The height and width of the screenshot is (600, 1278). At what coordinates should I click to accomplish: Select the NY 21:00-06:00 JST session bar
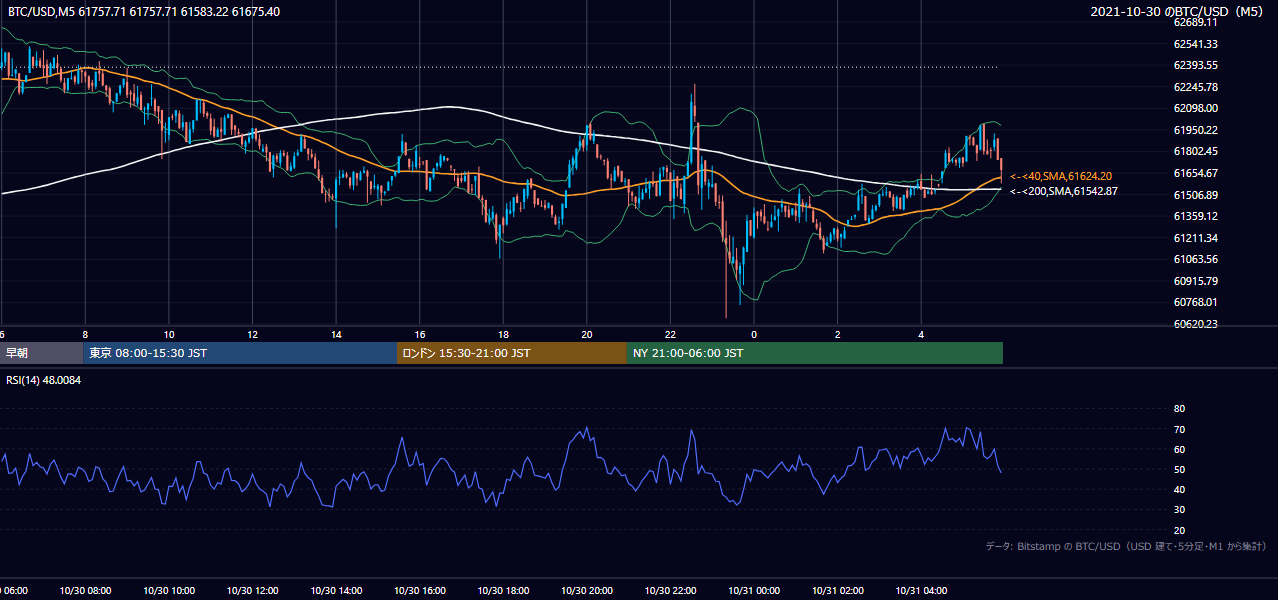(815, 353)
